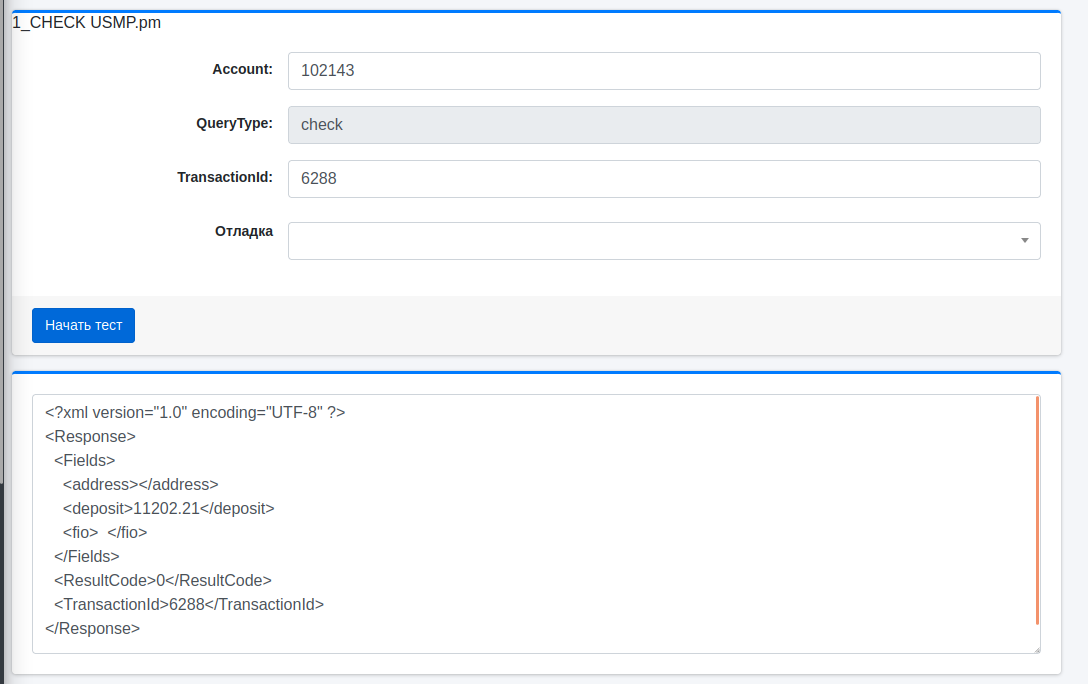Click the ResultCode line in response
The width and height of the screenshot is (1088, 684).
(x=163, y=580)
